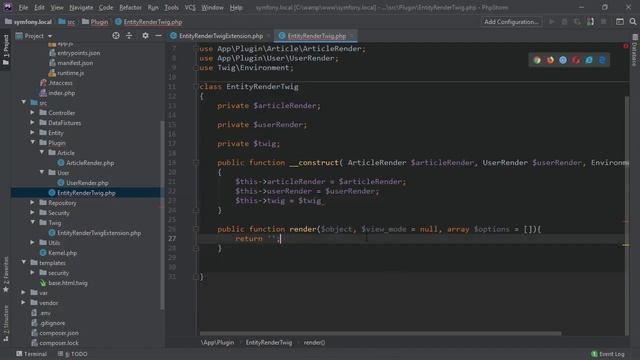
Task: Toggle fold marker at __construct function
Action: coord(196,162)
